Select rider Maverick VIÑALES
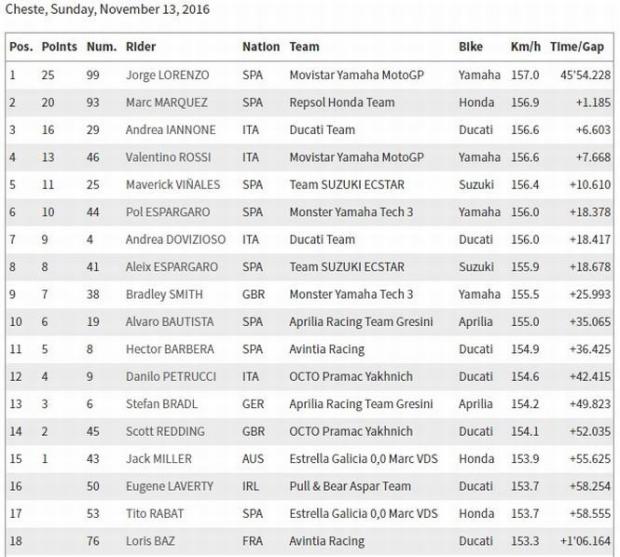The height and width of the screenshot is (557, 620). tap(170, 185)
